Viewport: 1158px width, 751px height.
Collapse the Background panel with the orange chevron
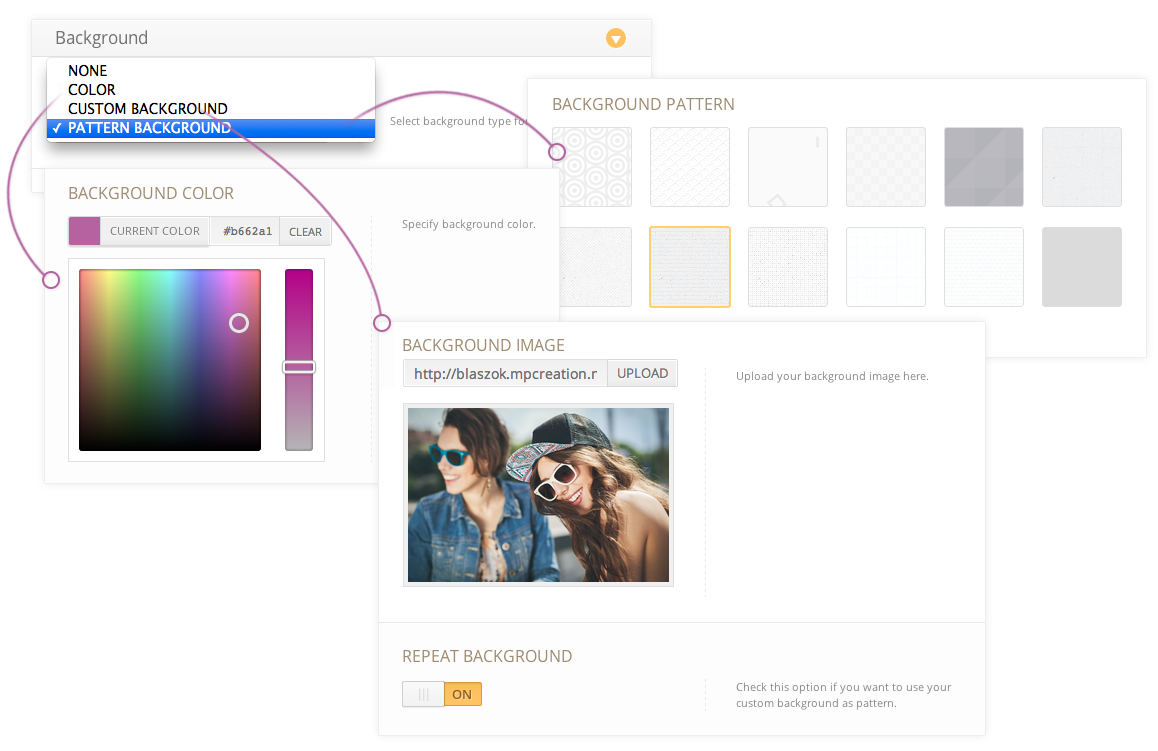(x=616, y=38)
